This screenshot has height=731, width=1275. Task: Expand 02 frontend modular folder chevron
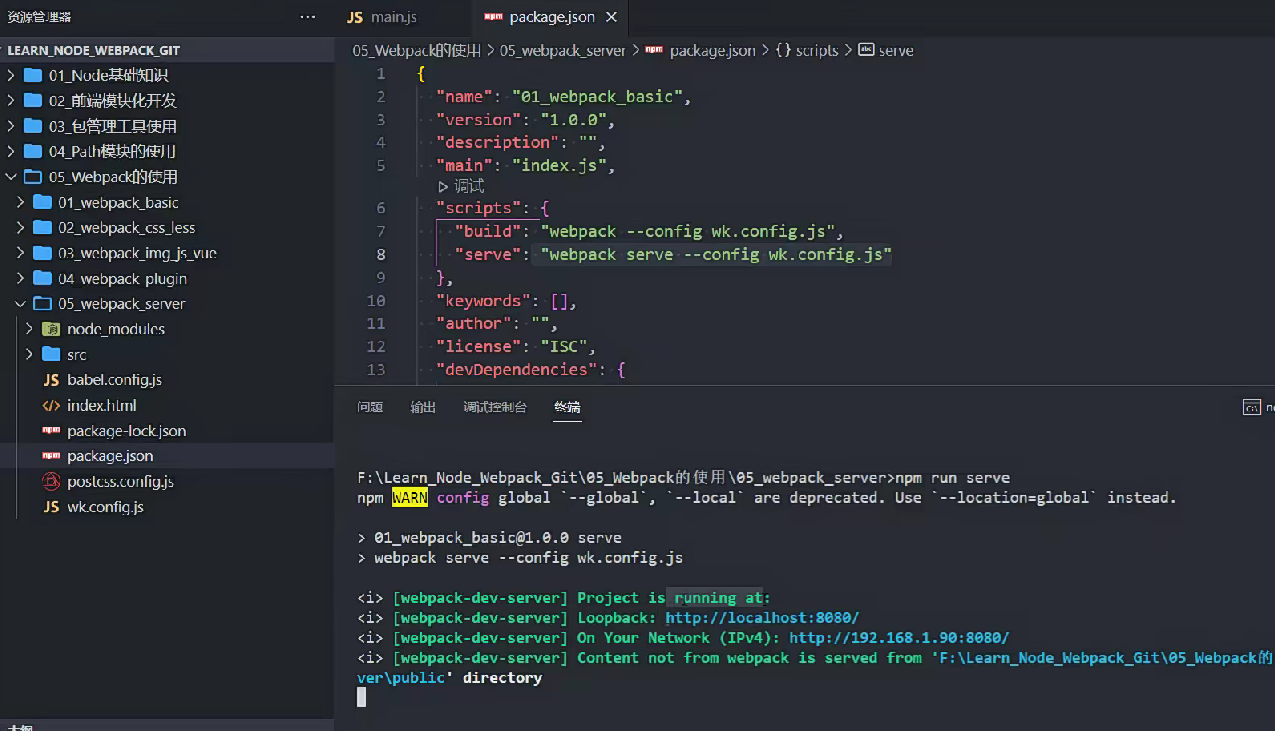pyautogui.click(x=11, y=100)
